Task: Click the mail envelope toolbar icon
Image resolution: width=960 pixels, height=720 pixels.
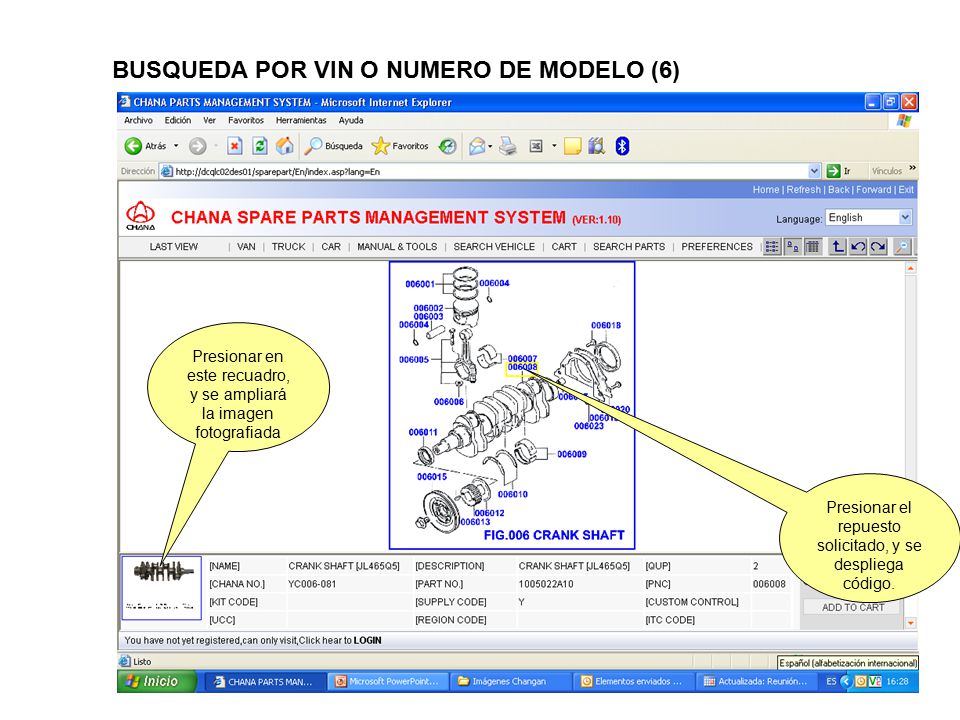Action: (478, 146)
